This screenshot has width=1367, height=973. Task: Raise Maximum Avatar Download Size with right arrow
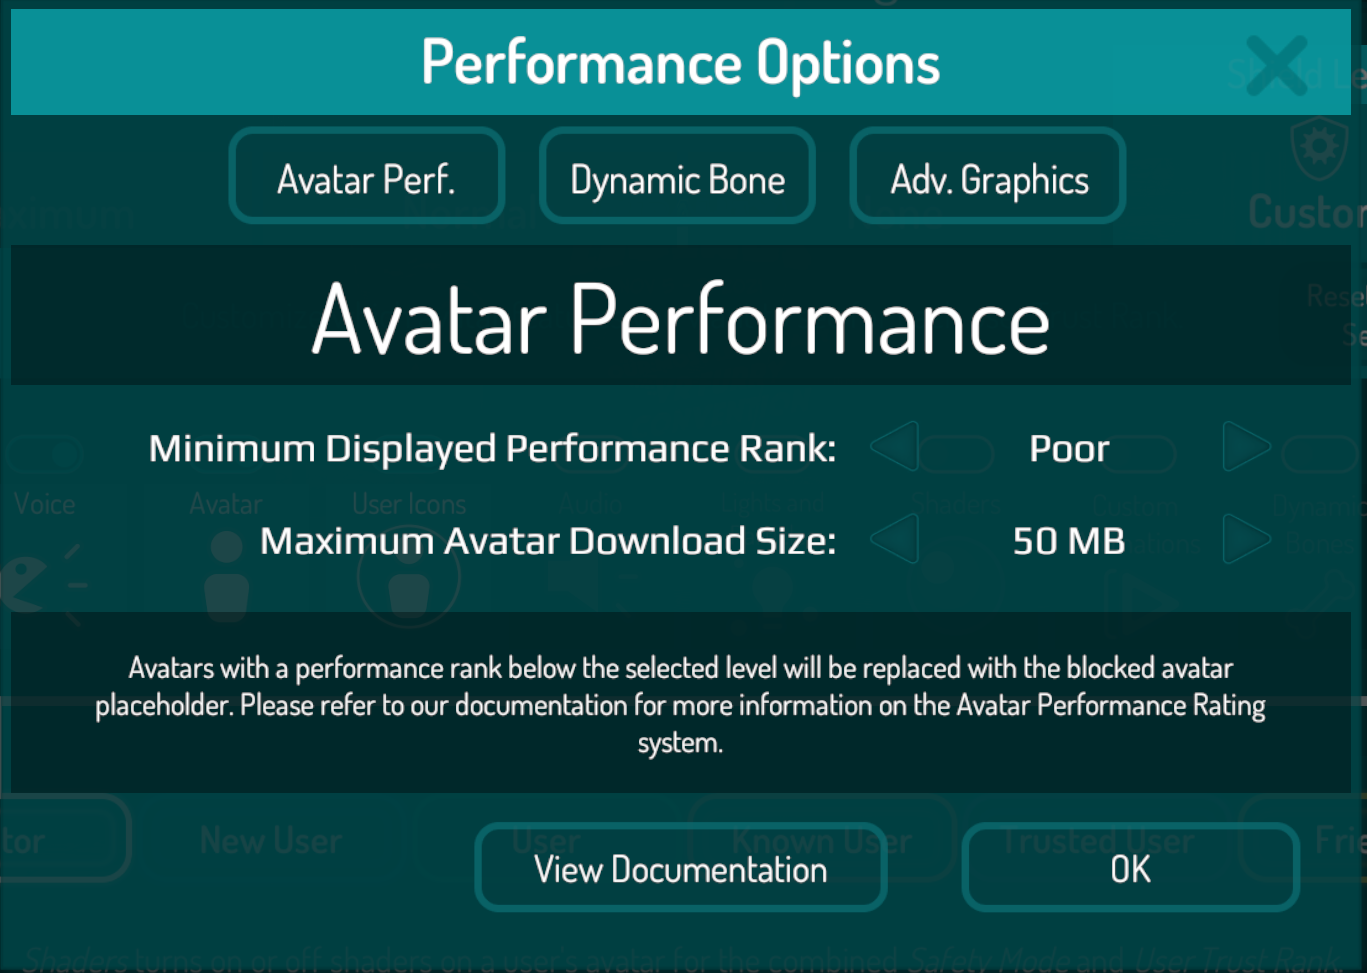1245,539
